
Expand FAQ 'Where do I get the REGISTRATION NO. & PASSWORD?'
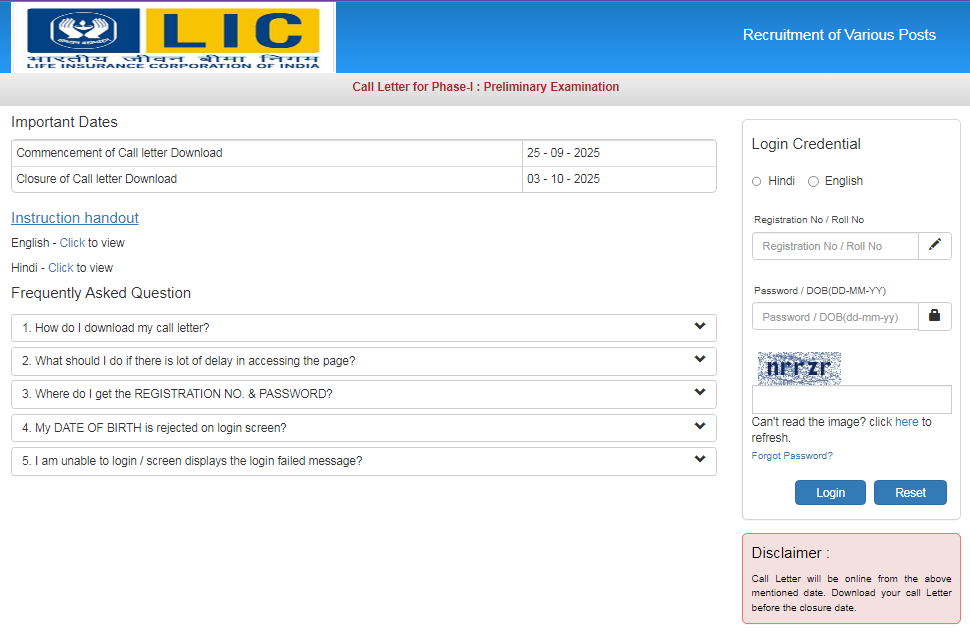364,394
